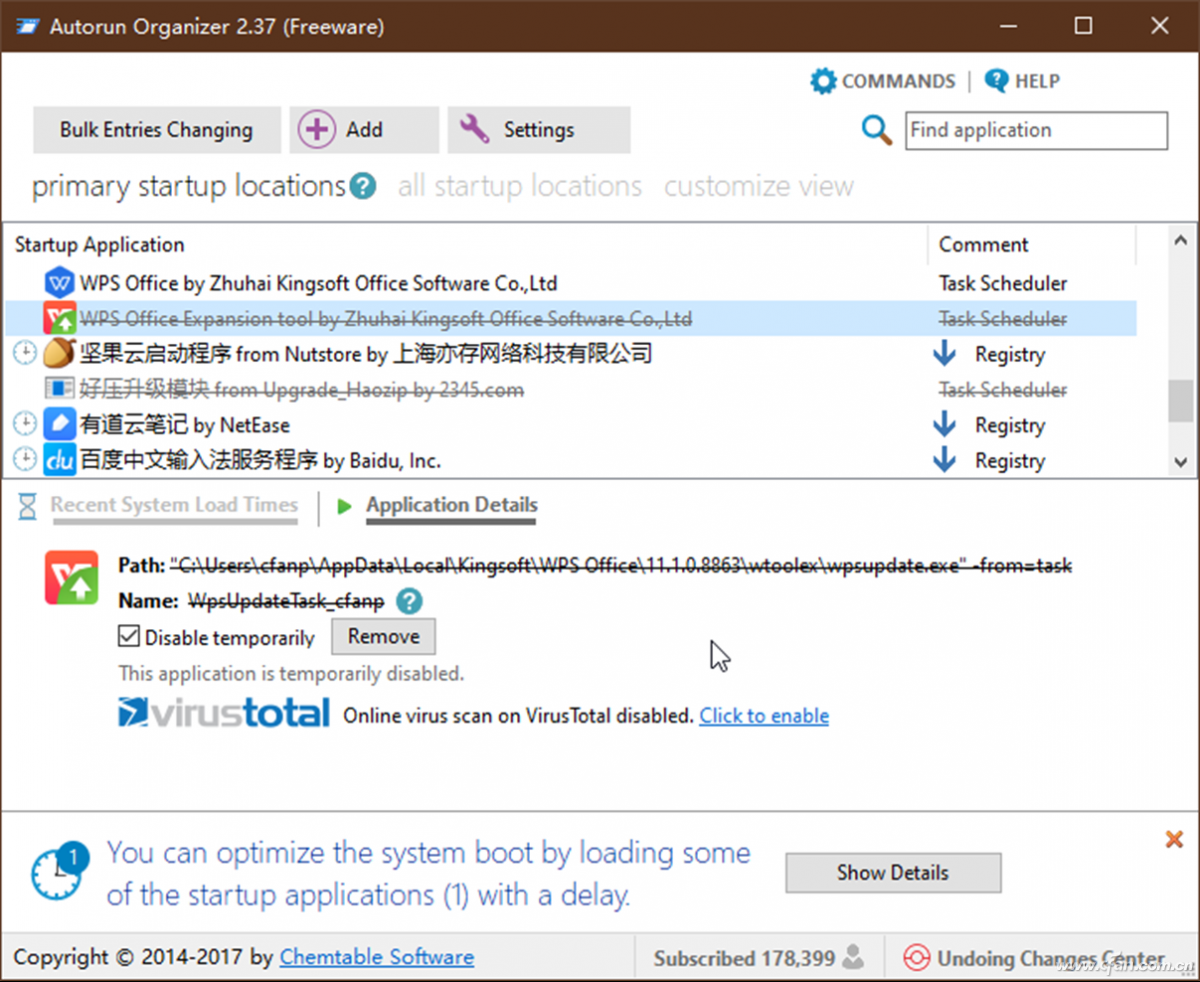Select the 好压升级模块 from Upgrade_Haozip row
The height and width of the screenshot is (982, 1200).
pyautogui.click(x=570, y=389)
